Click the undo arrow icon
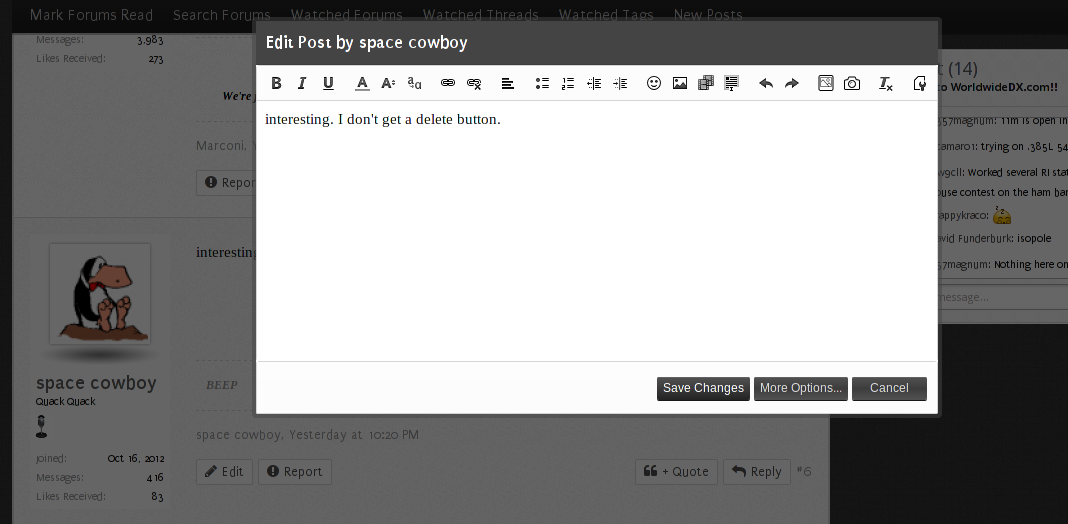The image size is (1068, 524). tap(766, 84)
